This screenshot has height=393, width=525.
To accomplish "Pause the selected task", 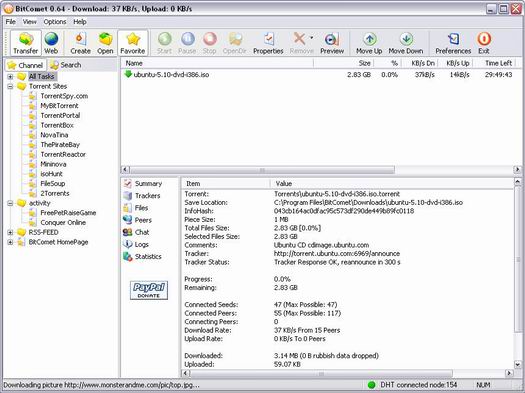I will 187,43.
